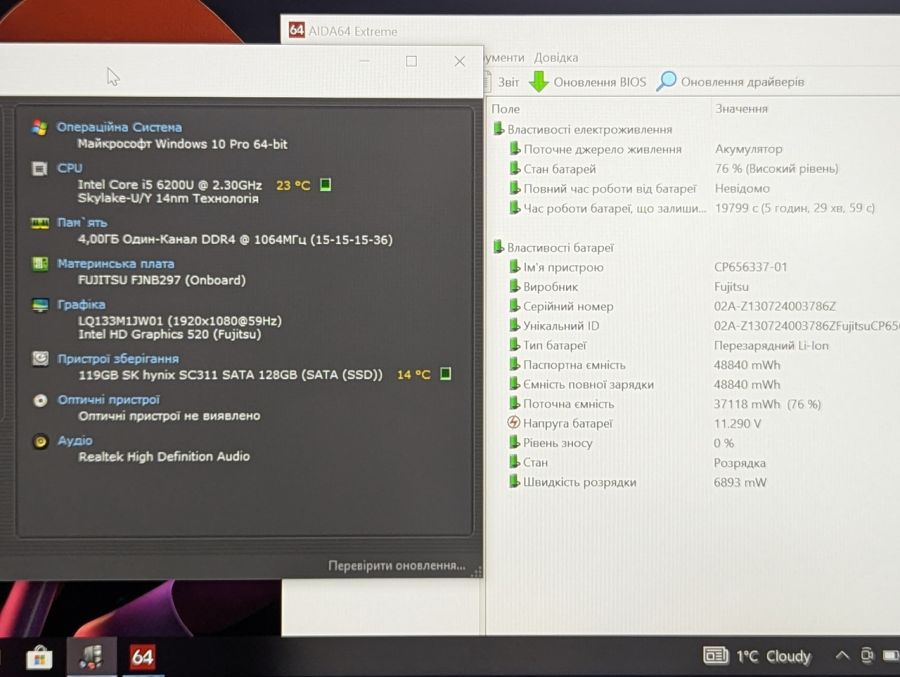This screenshot has width=900, height=677.
Task: Click the 11.290 V voltage value
Action: [737, 424]
